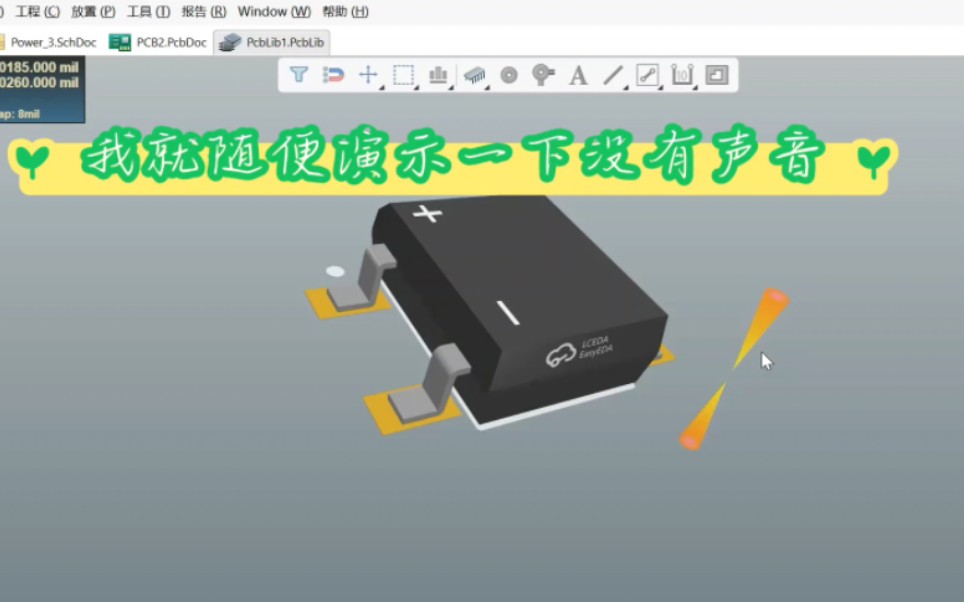Select the rectangular selection tool
964x602 pixels.
click(403, 73)
